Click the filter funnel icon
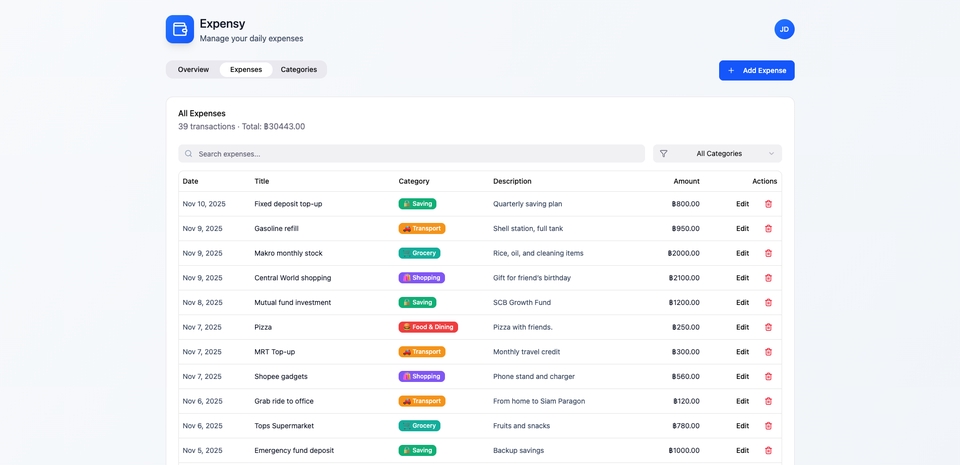960x465 pixels. point(664,154)
